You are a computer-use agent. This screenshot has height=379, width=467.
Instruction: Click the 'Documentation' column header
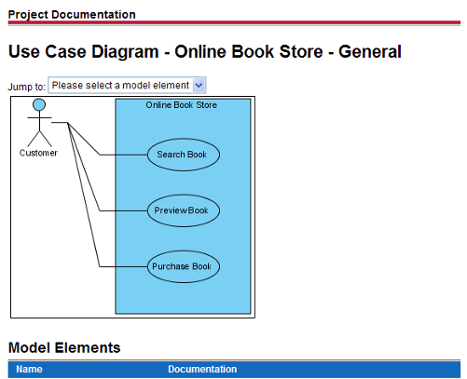pyautogui.click(x=202, y=369)
